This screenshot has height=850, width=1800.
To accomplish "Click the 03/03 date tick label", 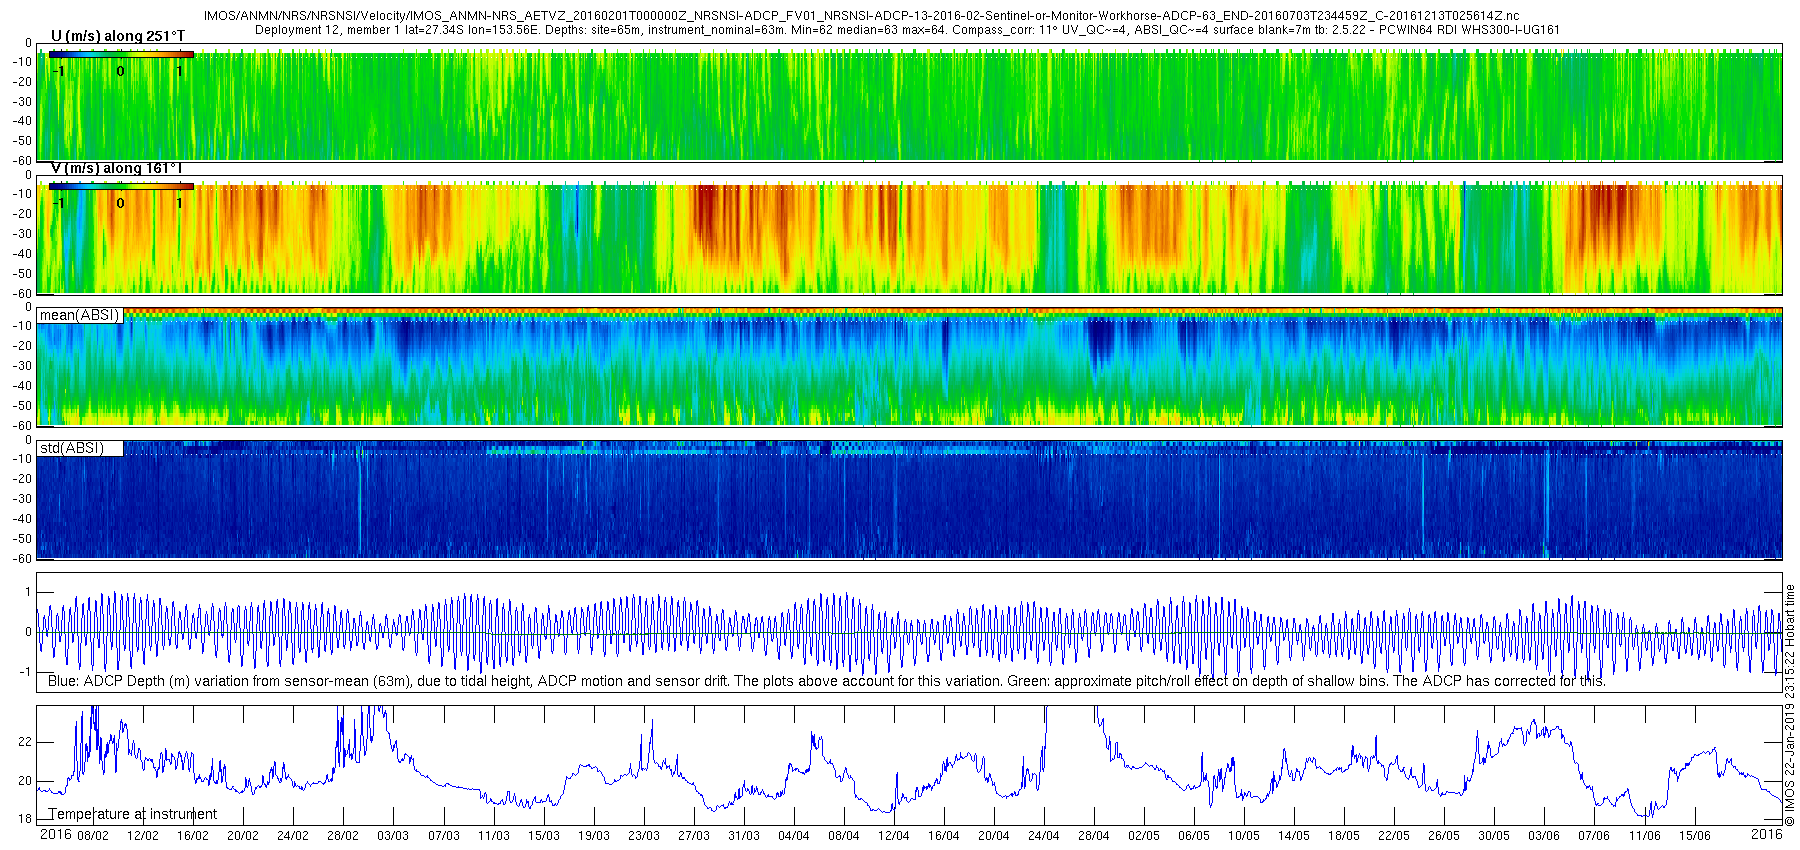I will (392, 836).
